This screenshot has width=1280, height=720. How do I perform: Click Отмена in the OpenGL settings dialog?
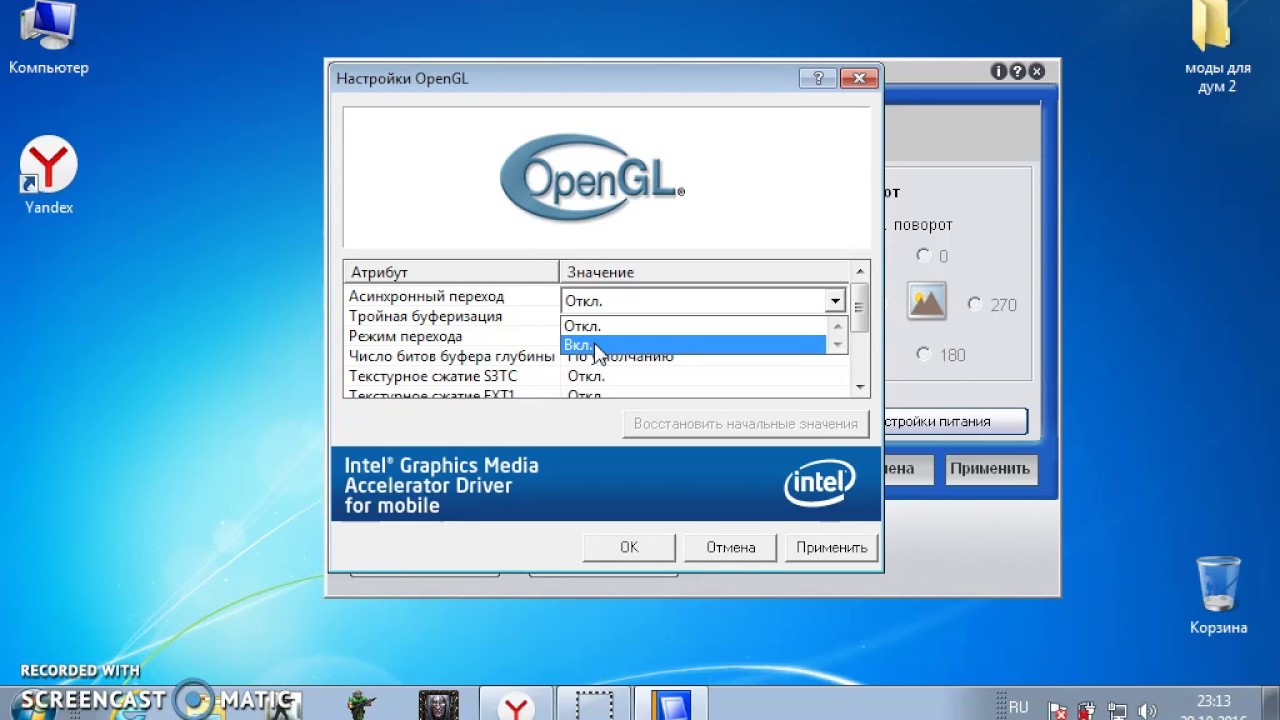[x=730, y=547]
